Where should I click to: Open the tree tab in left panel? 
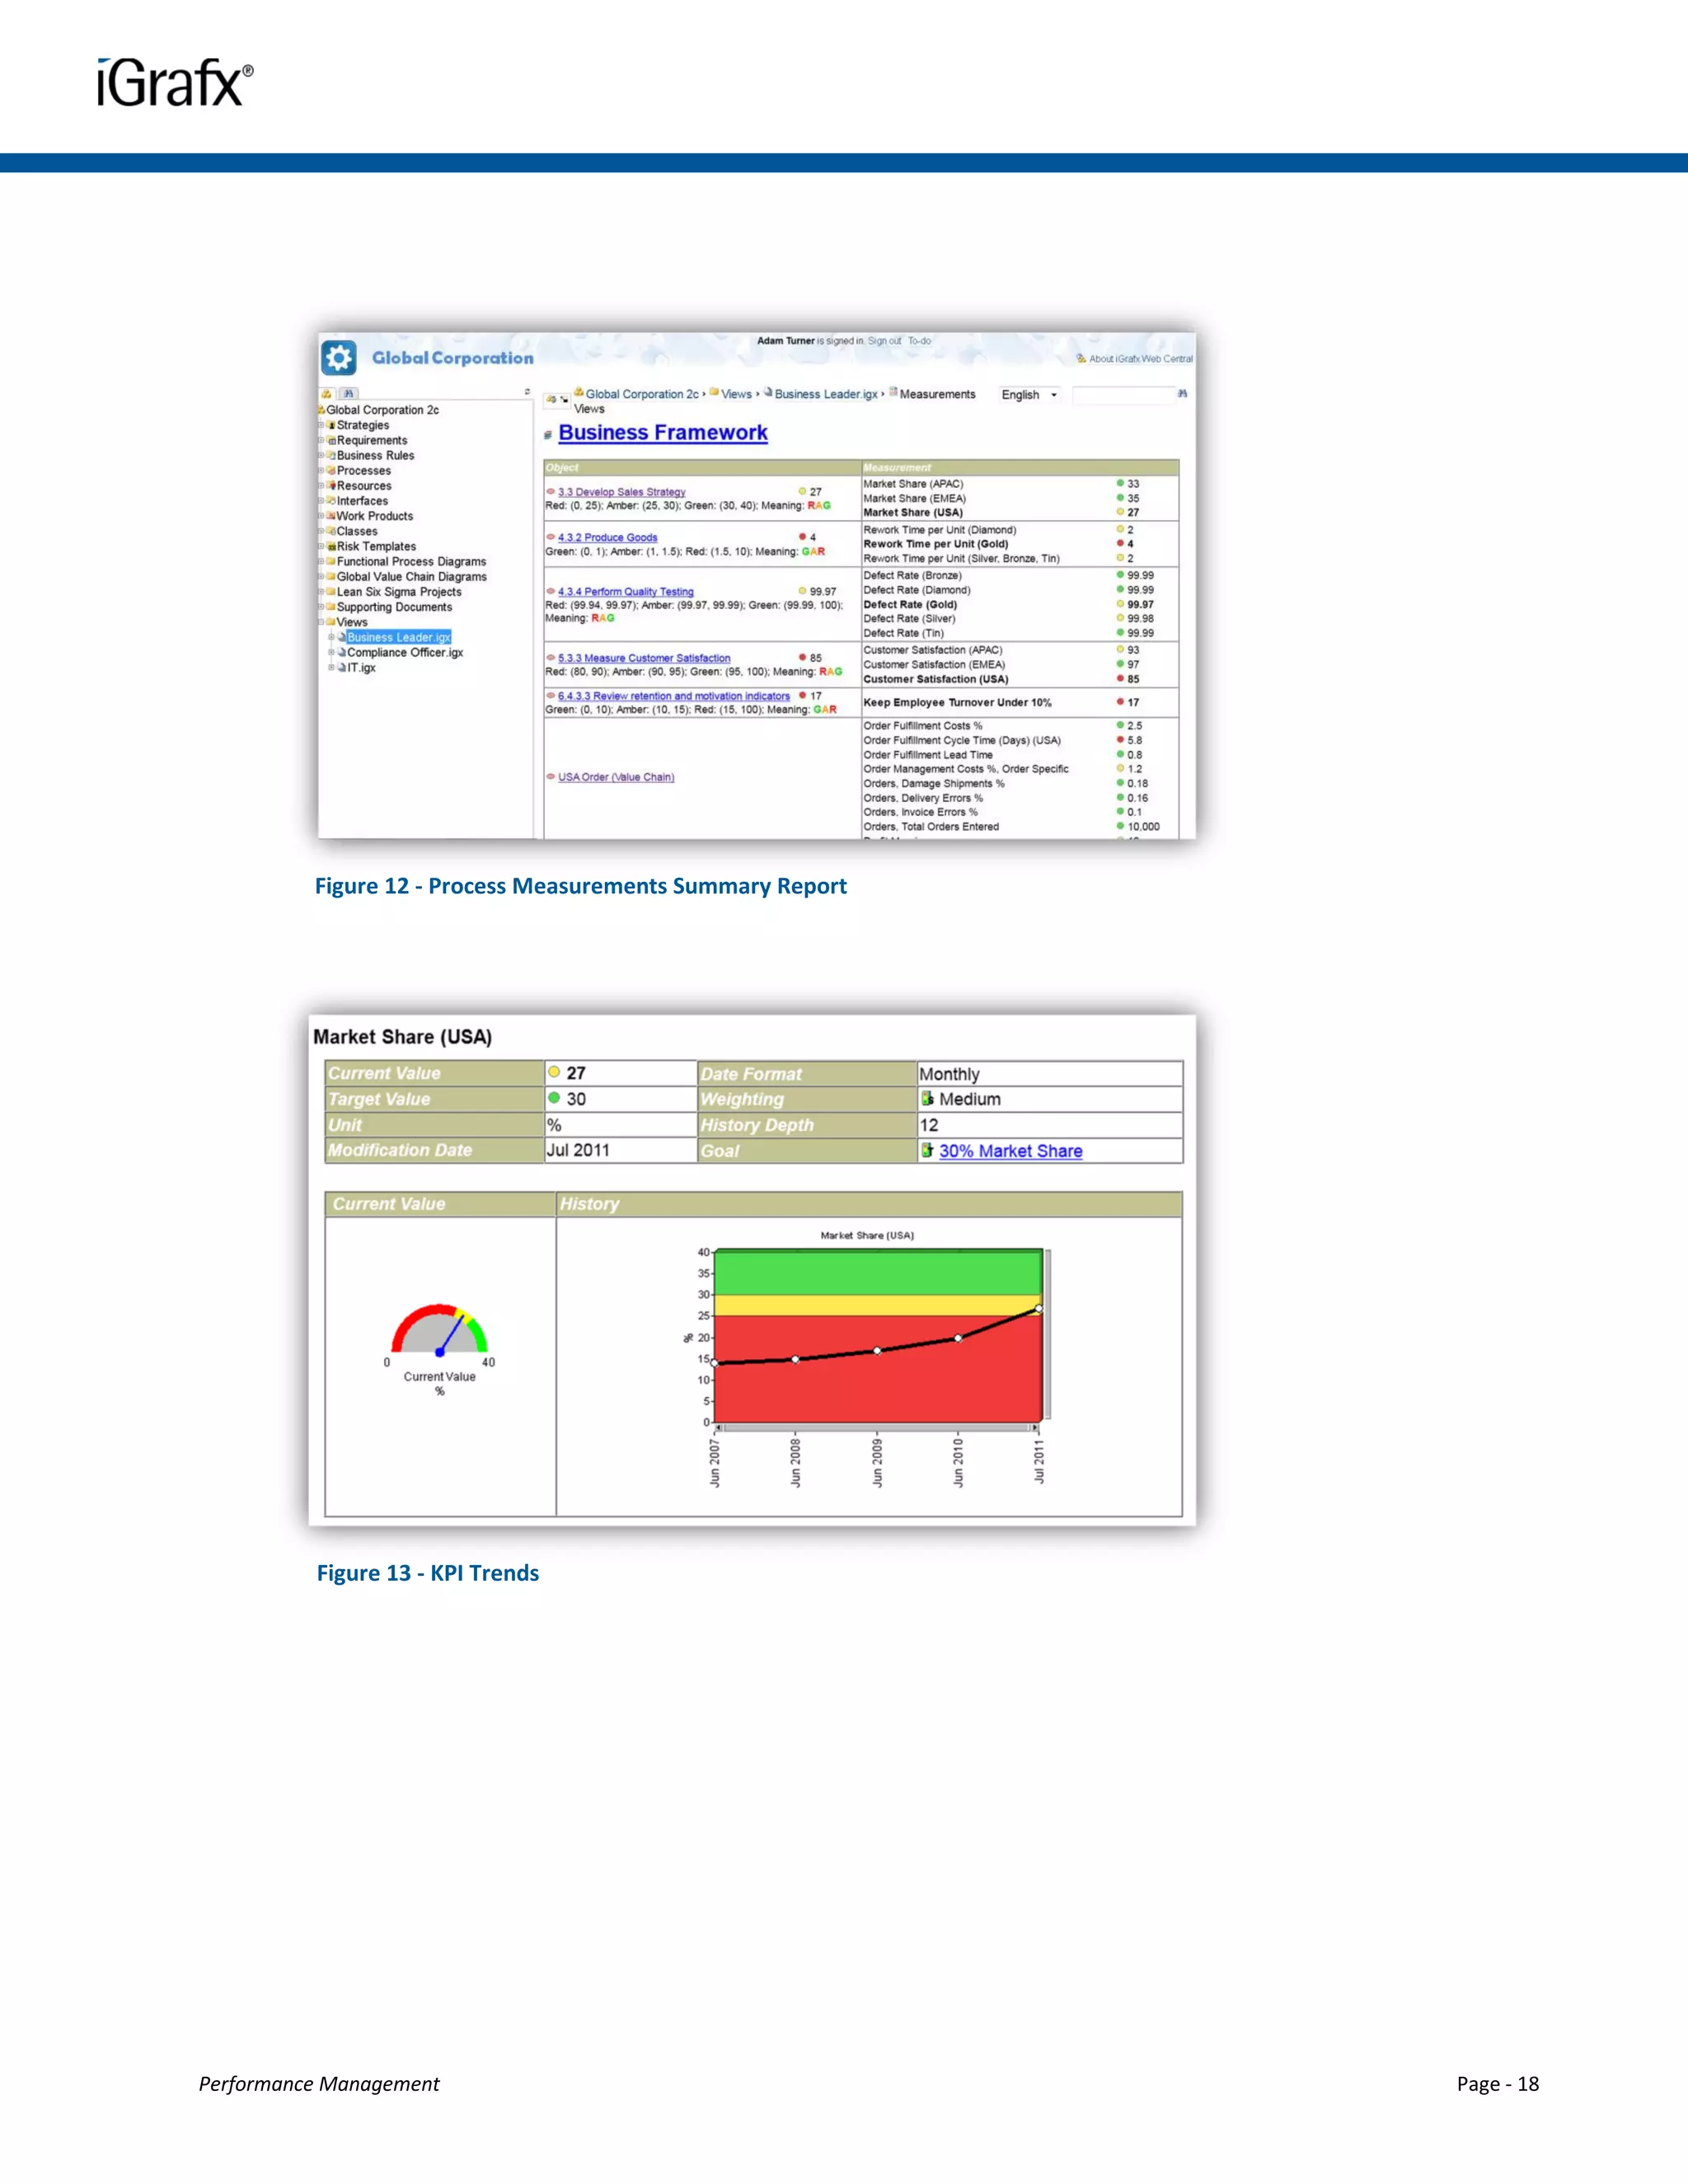pos(326,393)
